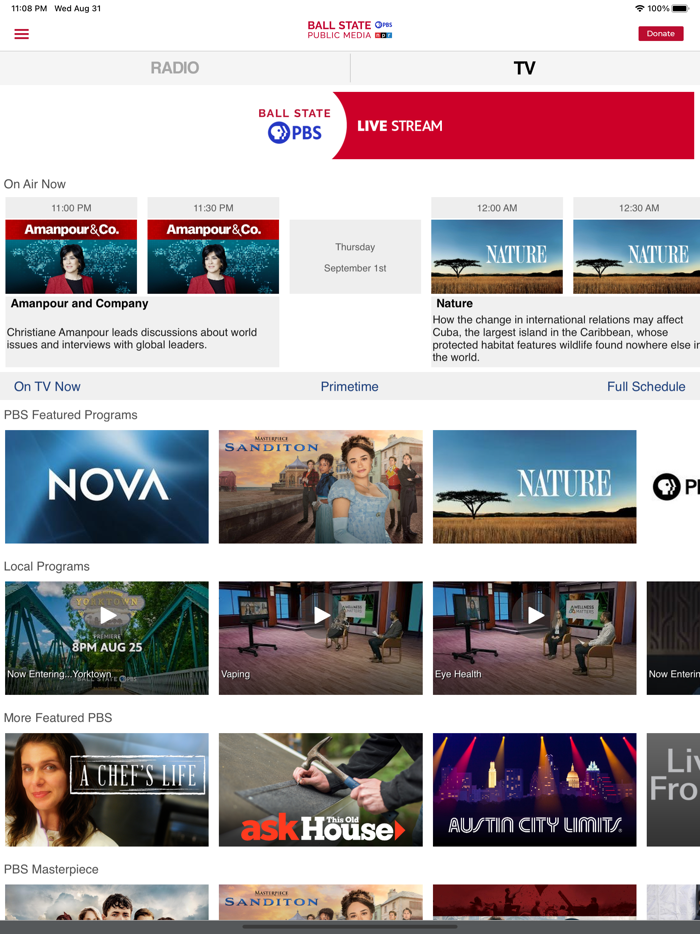This screenshot has height=934, width=700.
Task: Click the 'Vaping' caption label
Action: coord(235,674)
